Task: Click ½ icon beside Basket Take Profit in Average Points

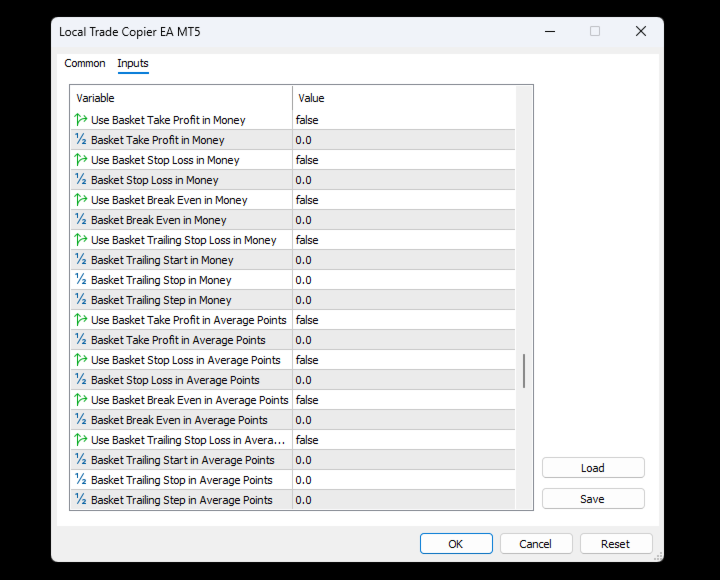Action: click(x=81, y=339)
